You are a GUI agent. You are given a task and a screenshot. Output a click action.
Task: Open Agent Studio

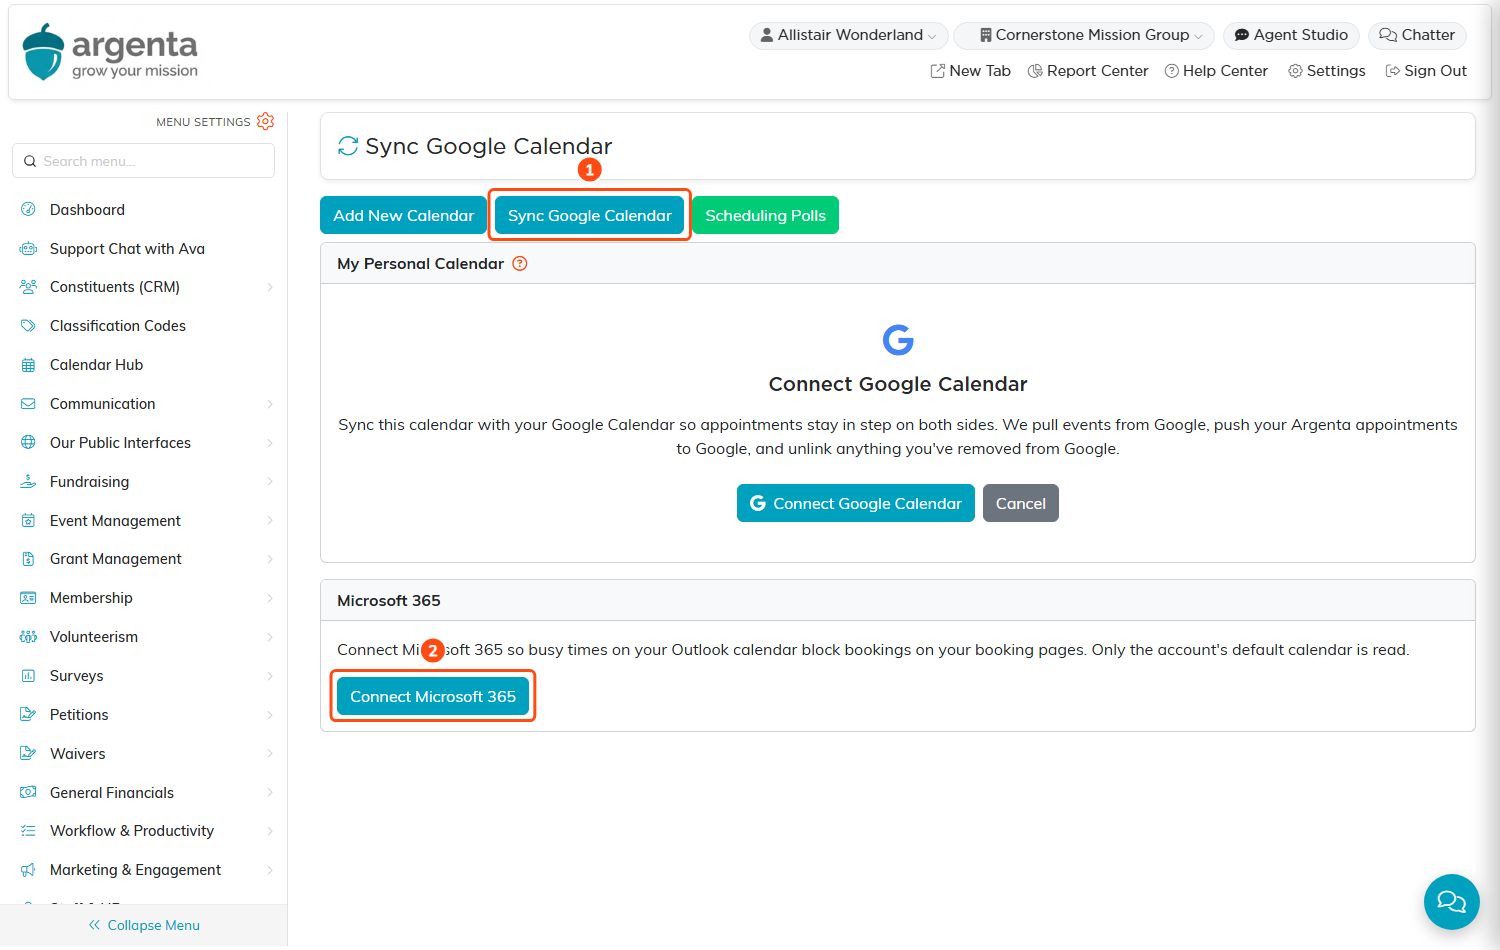point(1291,35)
